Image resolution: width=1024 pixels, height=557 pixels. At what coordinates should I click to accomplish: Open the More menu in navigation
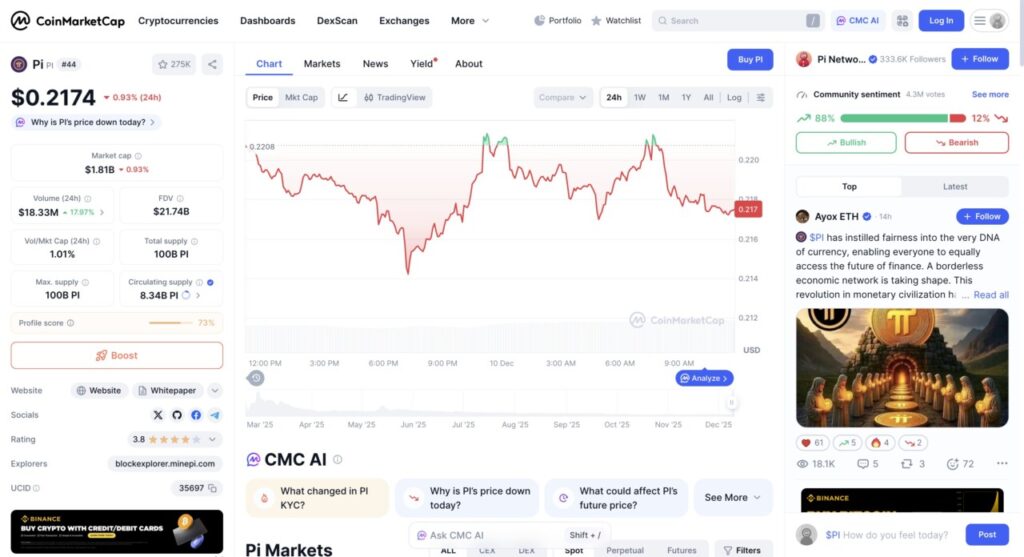pos(469,20)
